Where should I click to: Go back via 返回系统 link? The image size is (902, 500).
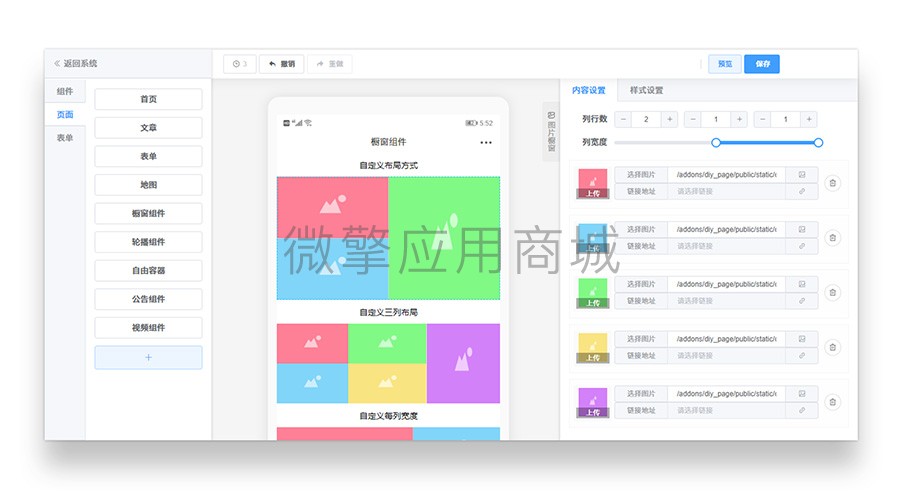pyautogui.click(x=75, y=63)
